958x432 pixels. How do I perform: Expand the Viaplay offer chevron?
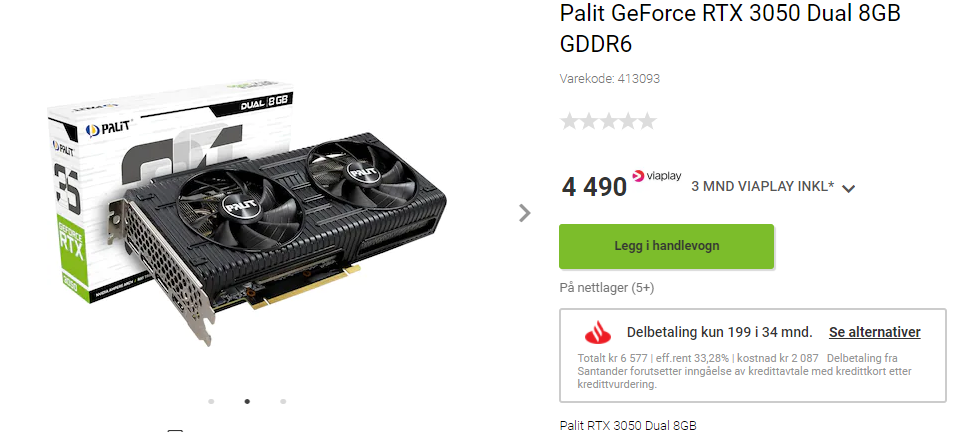pos(848,189)
